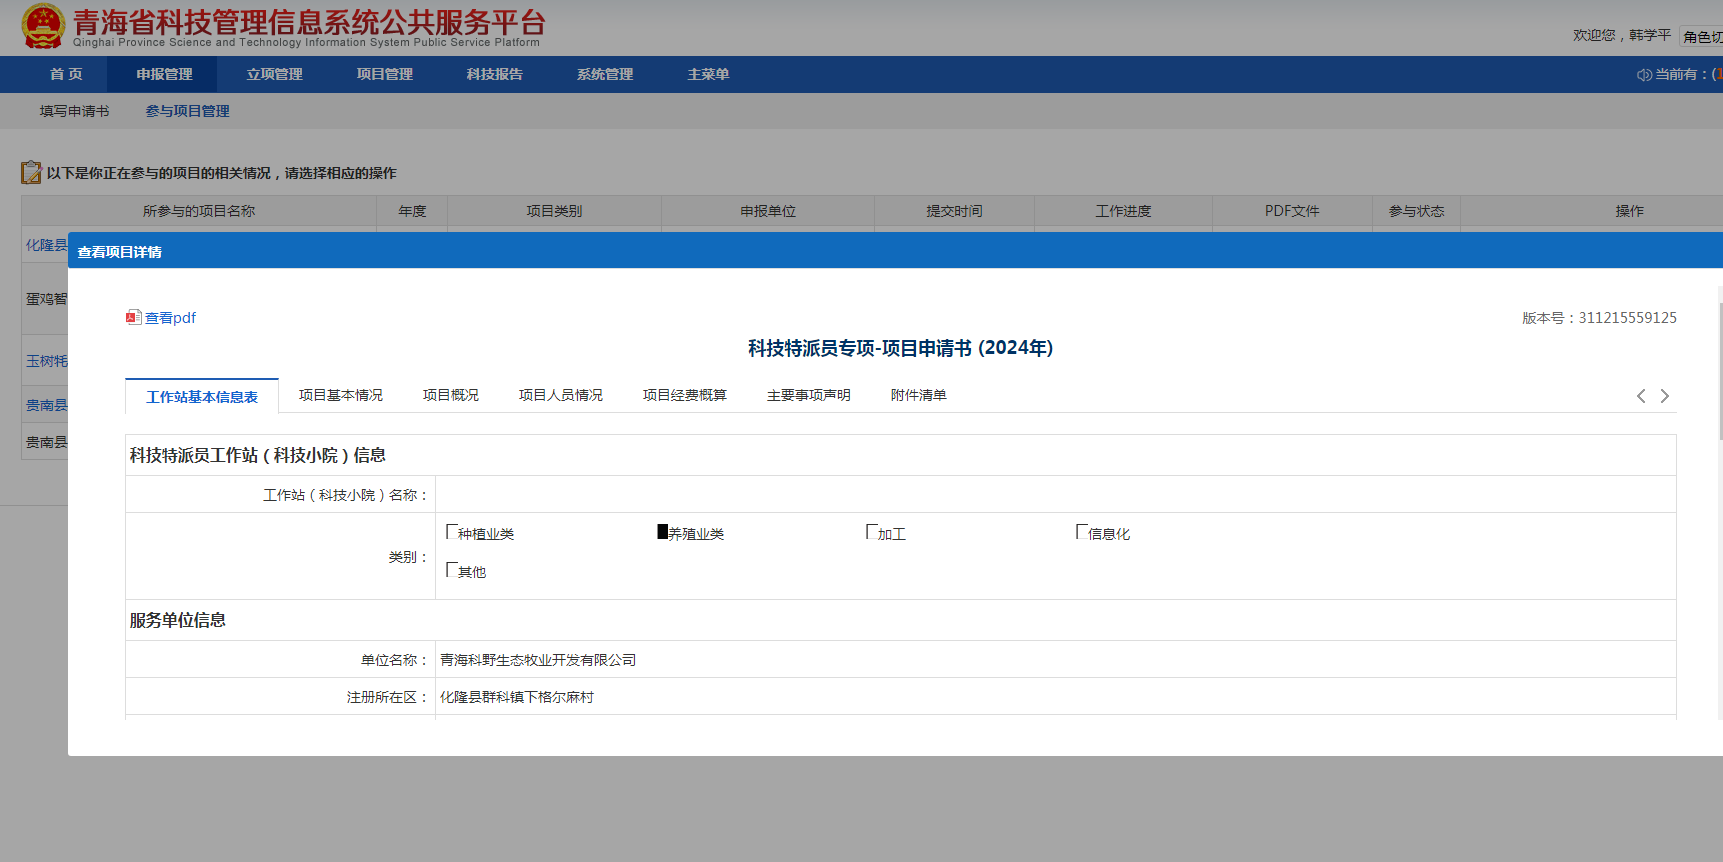This screenshot has width=1723, height=862.
Task: Switch to the 项目经费概算 tab
Action: click(x=685, y=395)
